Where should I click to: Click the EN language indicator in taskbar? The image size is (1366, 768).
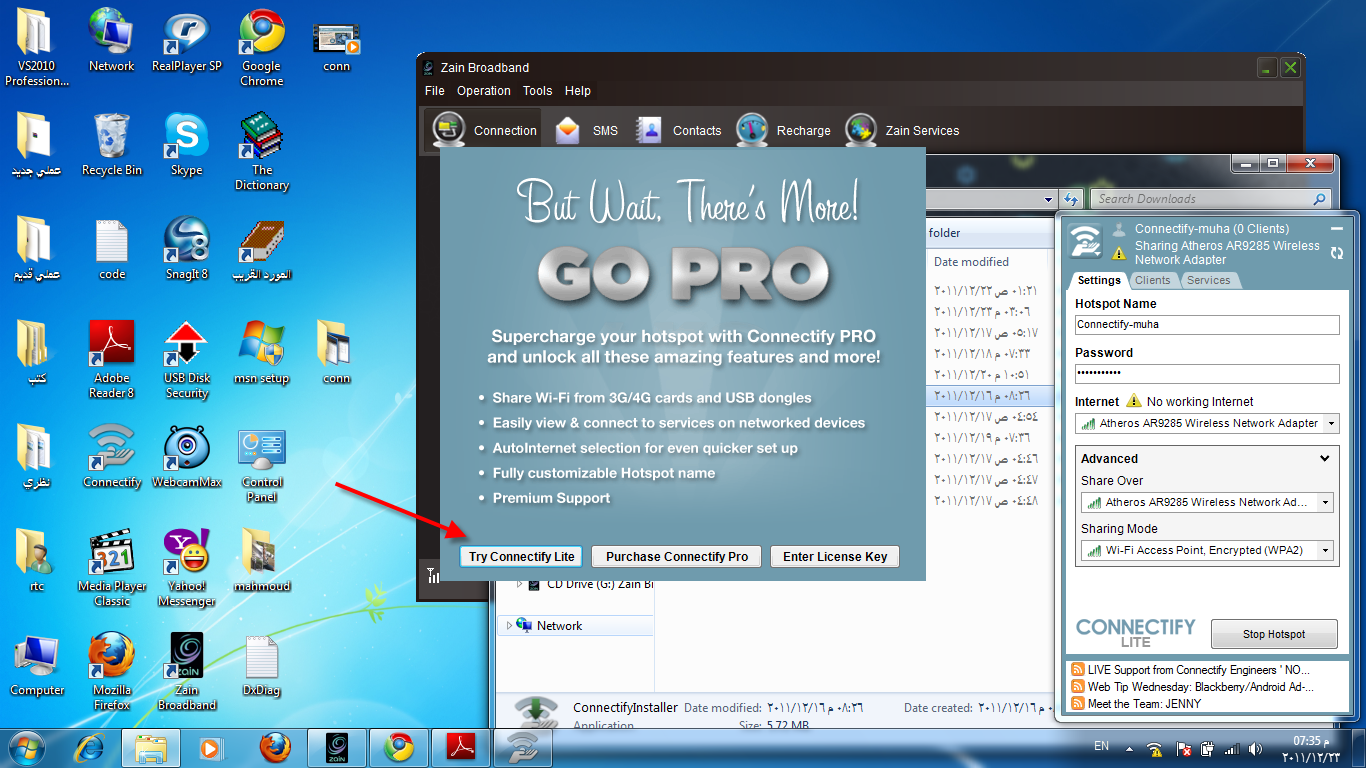pos(1101,747)
